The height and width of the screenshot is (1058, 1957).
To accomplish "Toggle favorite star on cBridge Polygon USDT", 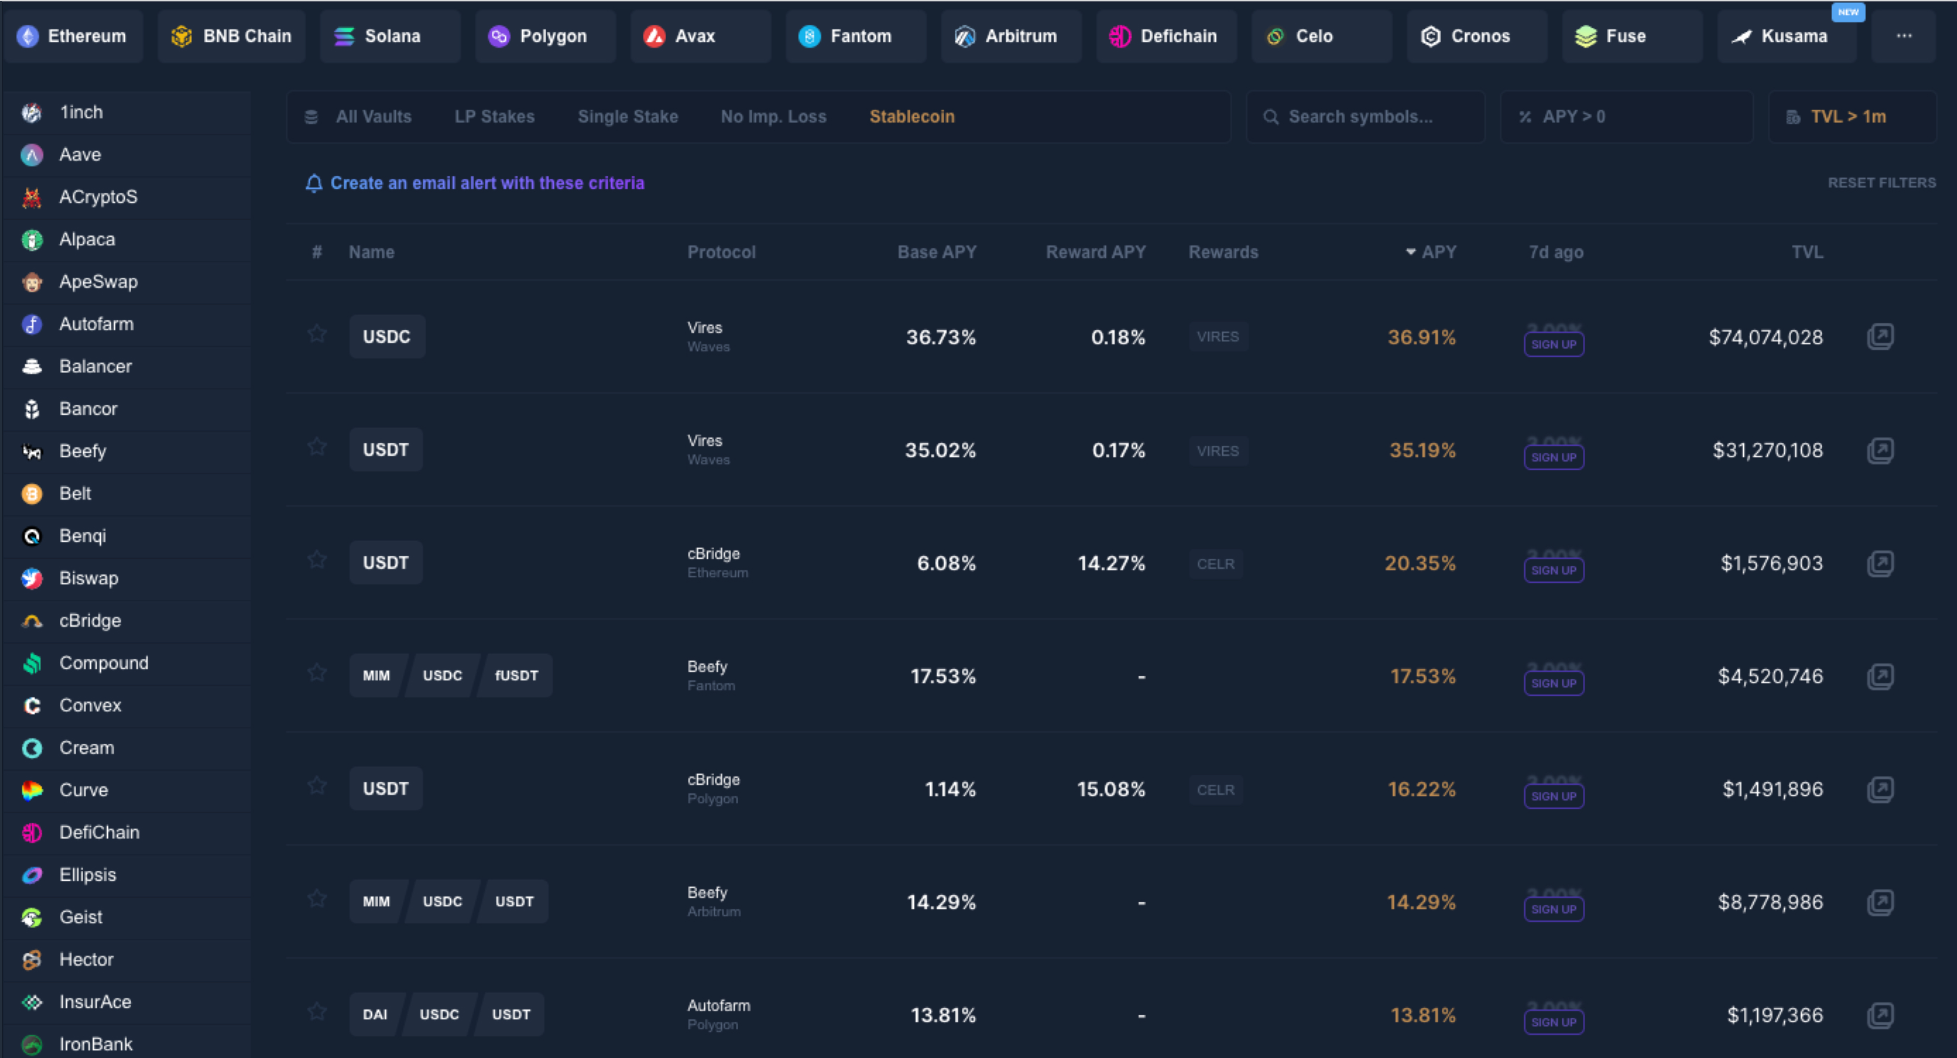I will pos(317,785).
